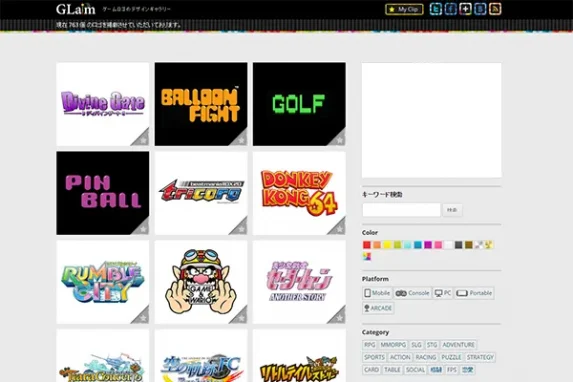The width and height of the screenshot is (573, 382).
Task: Clip Pinball with its star corner
Action: pos(143,228)
